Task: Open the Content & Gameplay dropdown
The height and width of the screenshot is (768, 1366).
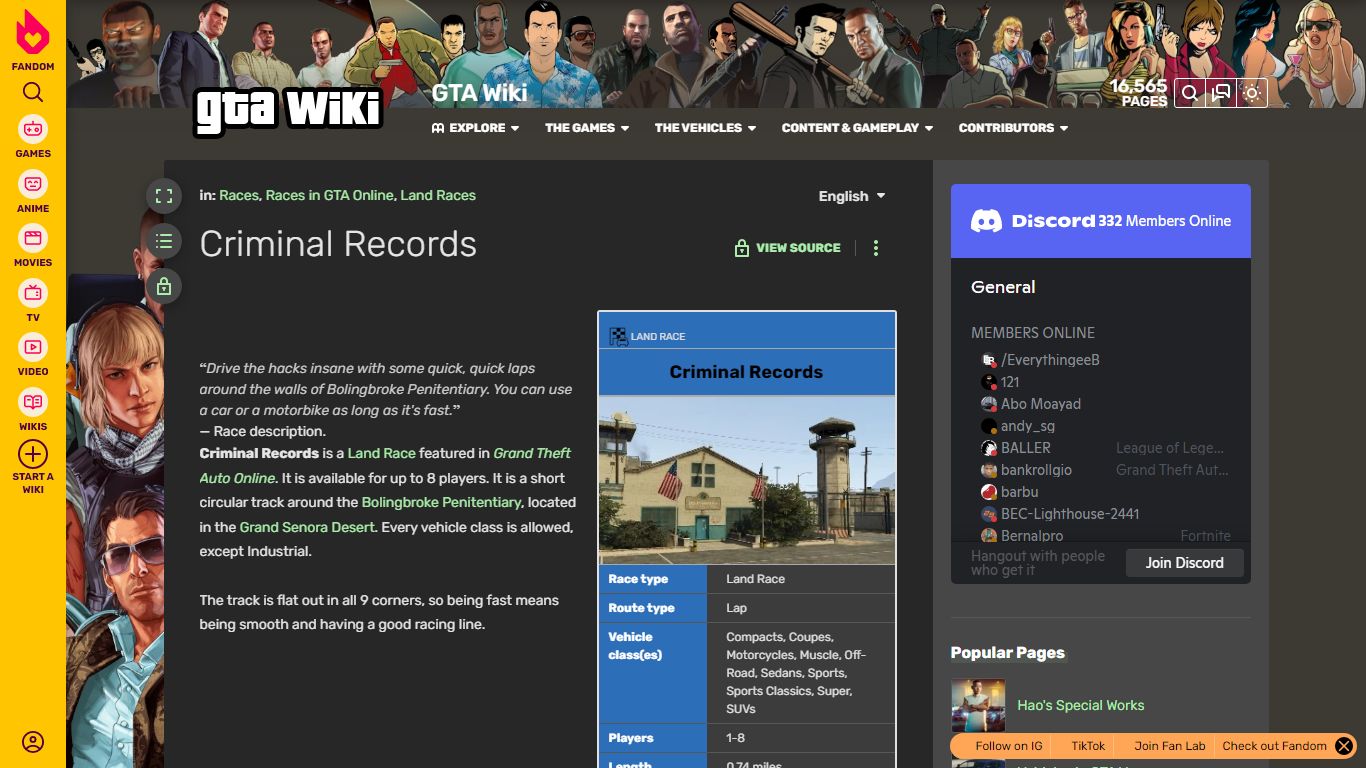Action: click(857, 128)
